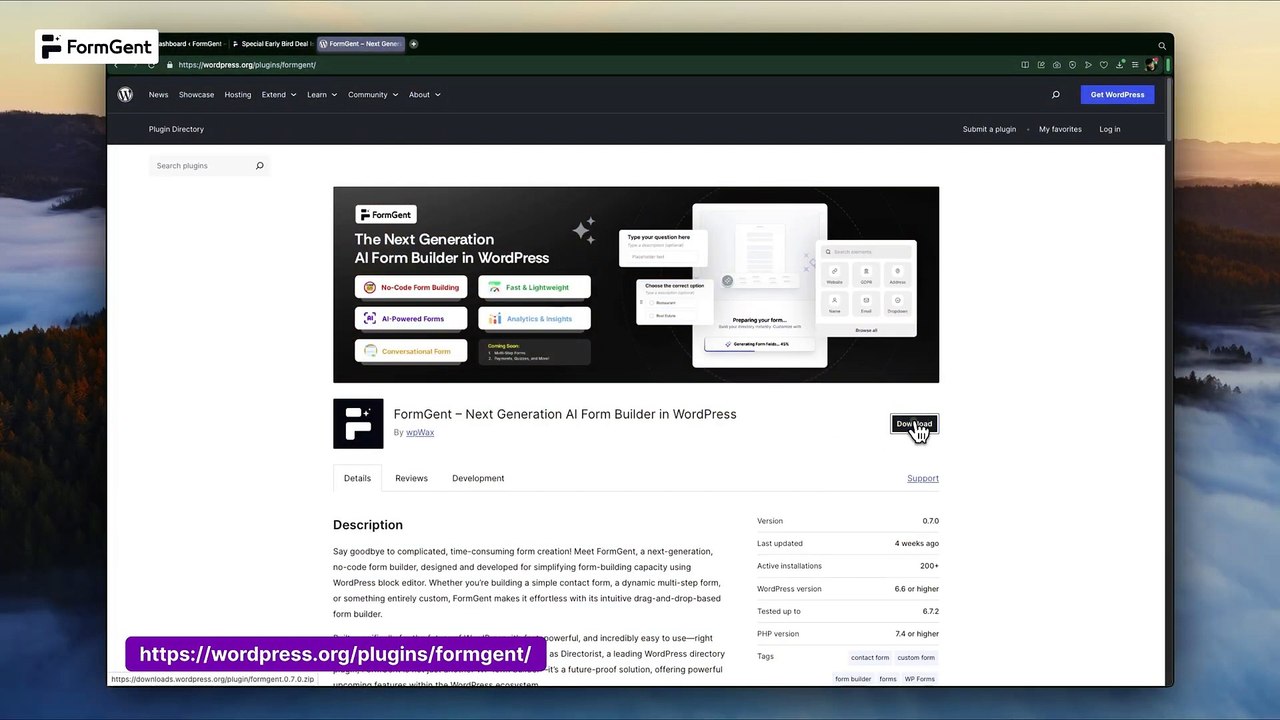
Task: Expand the About menu
Action: [x=424, y=95]
